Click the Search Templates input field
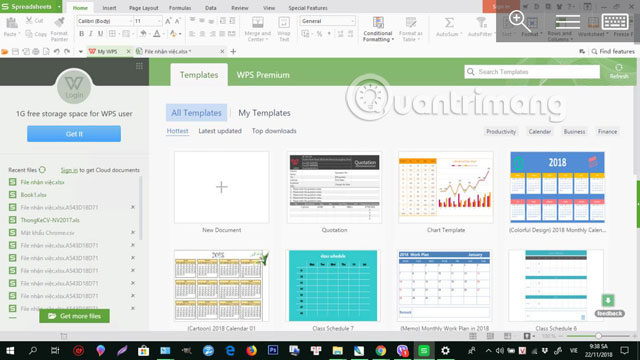The height and width of the screenshot is (360, 640). tap(532, 72)
